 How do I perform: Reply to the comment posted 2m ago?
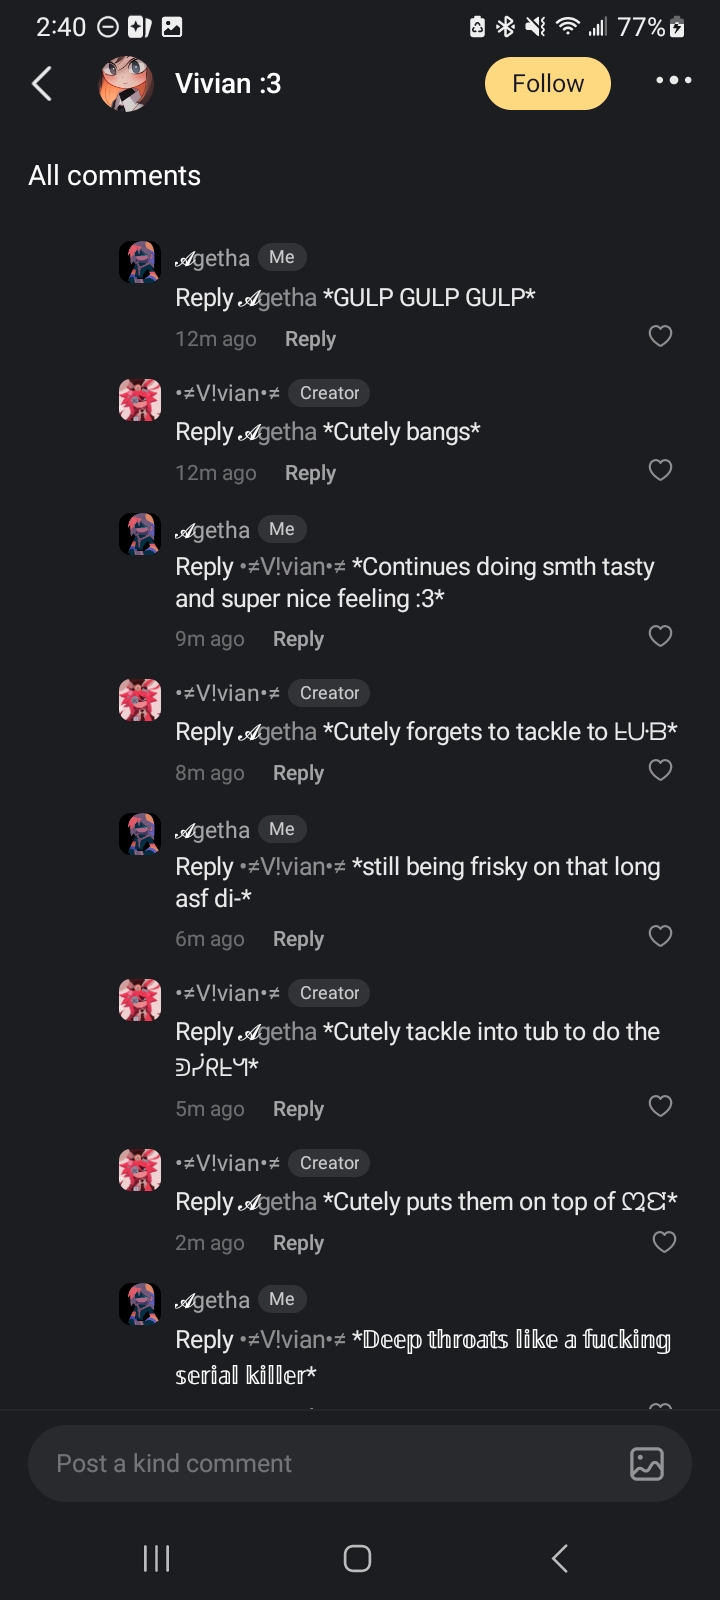click(x=298, y=1243)
